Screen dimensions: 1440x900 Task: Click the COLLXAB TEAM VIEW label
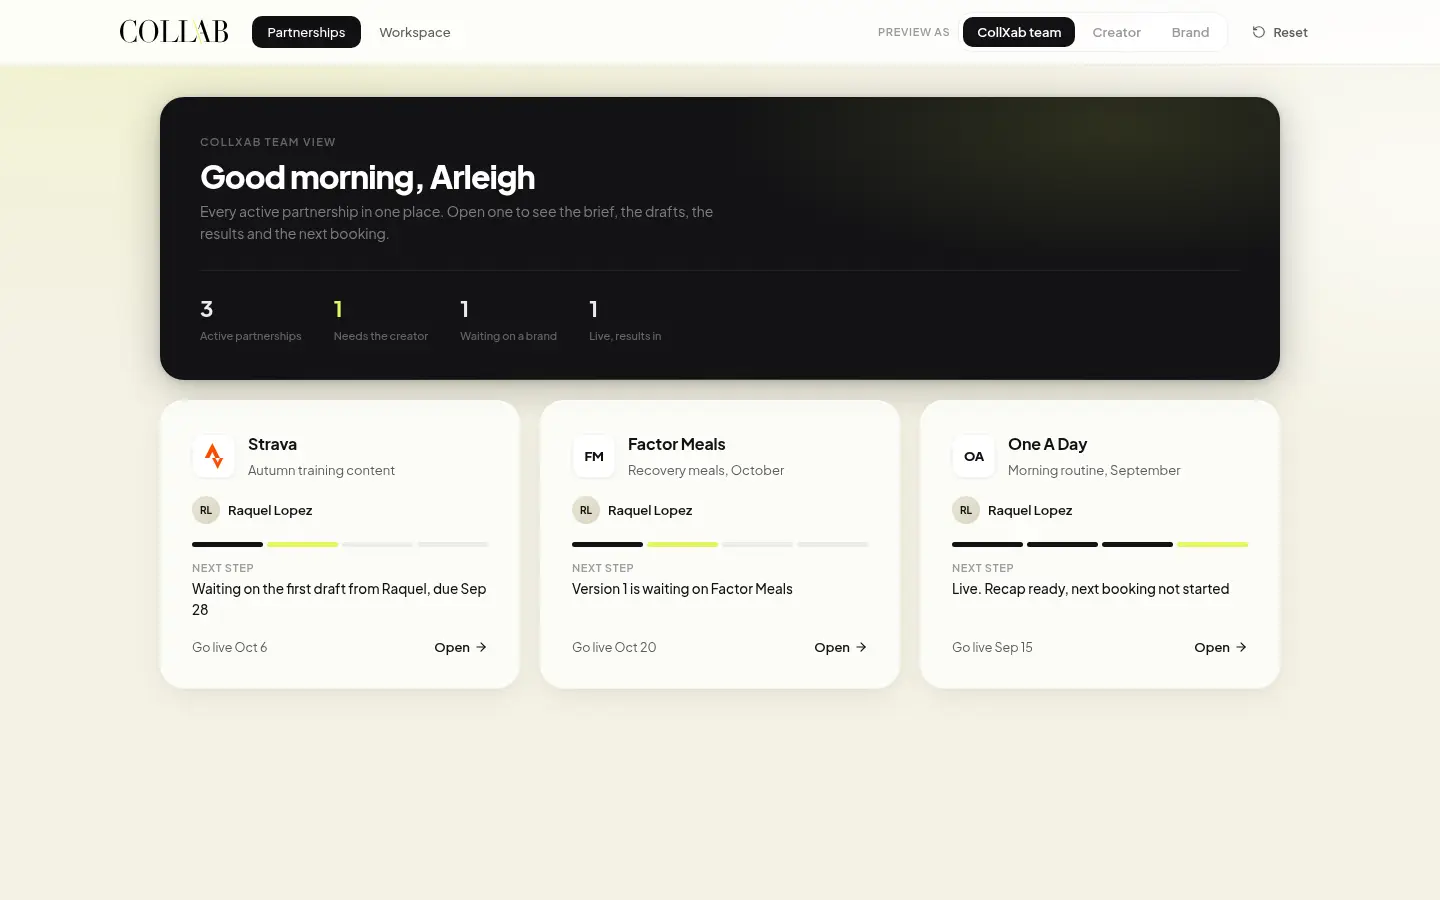268,142
